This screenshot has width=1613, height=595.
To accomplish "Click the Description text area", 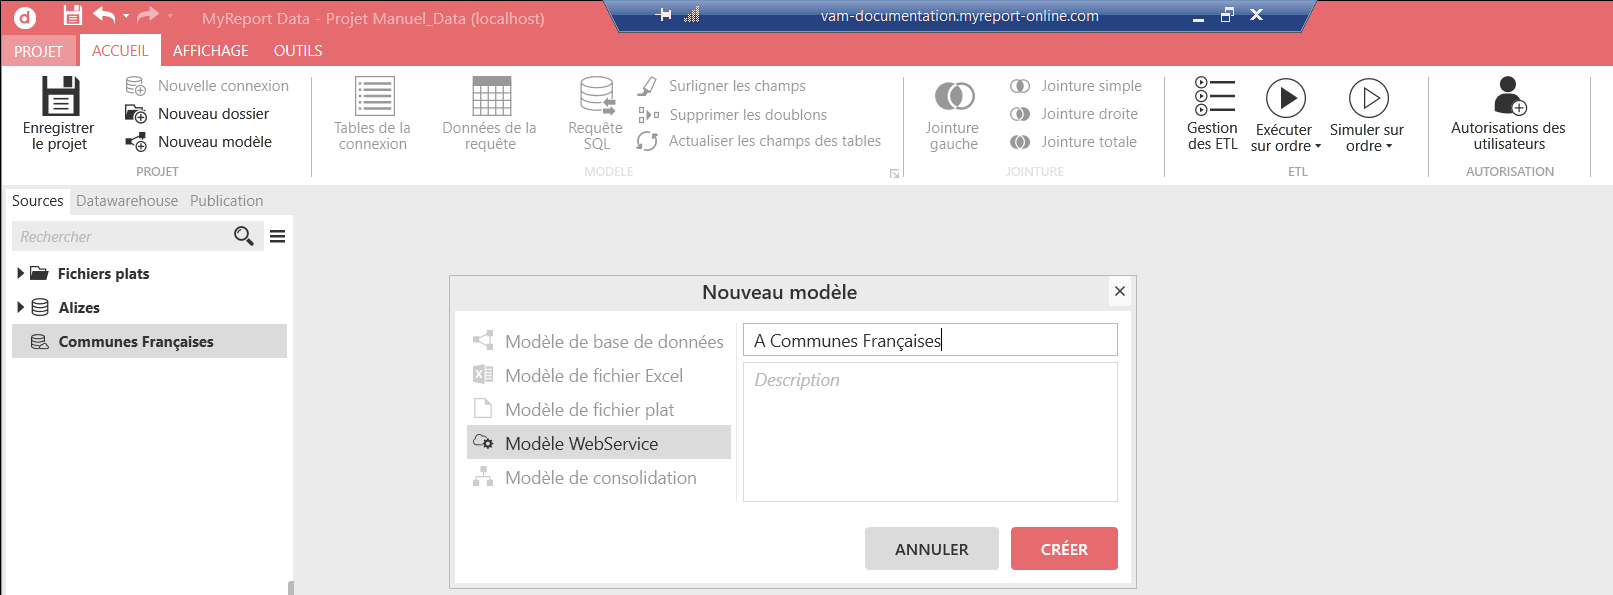I will pyautogui.click(x=930, y=432).
